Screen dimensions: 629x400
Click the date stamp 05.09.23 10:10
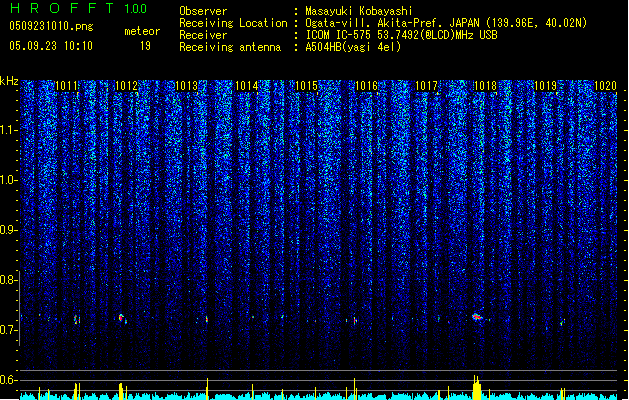pos(51,46)
